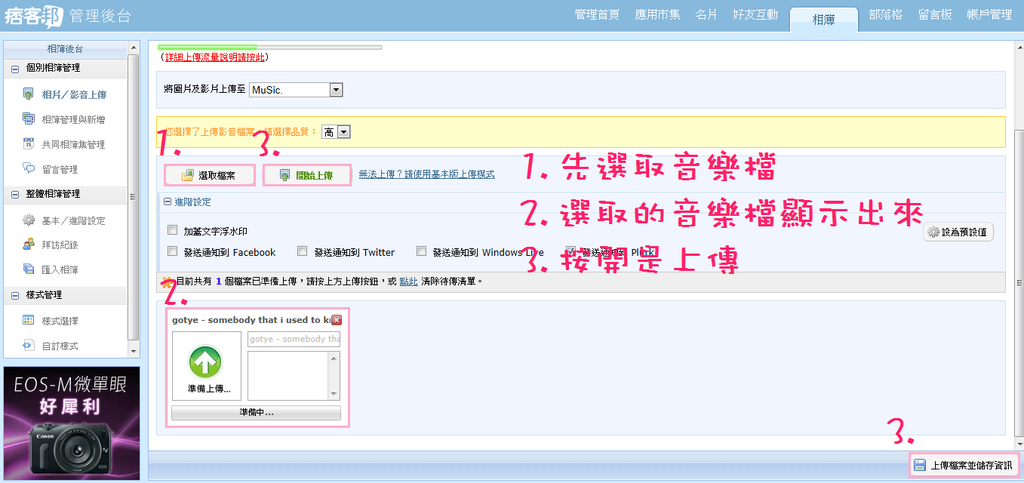The width and height of the screenshot is (1024, 483).
Task: Open 樣式選擇 in the sidebar
Action: [59, 321]
